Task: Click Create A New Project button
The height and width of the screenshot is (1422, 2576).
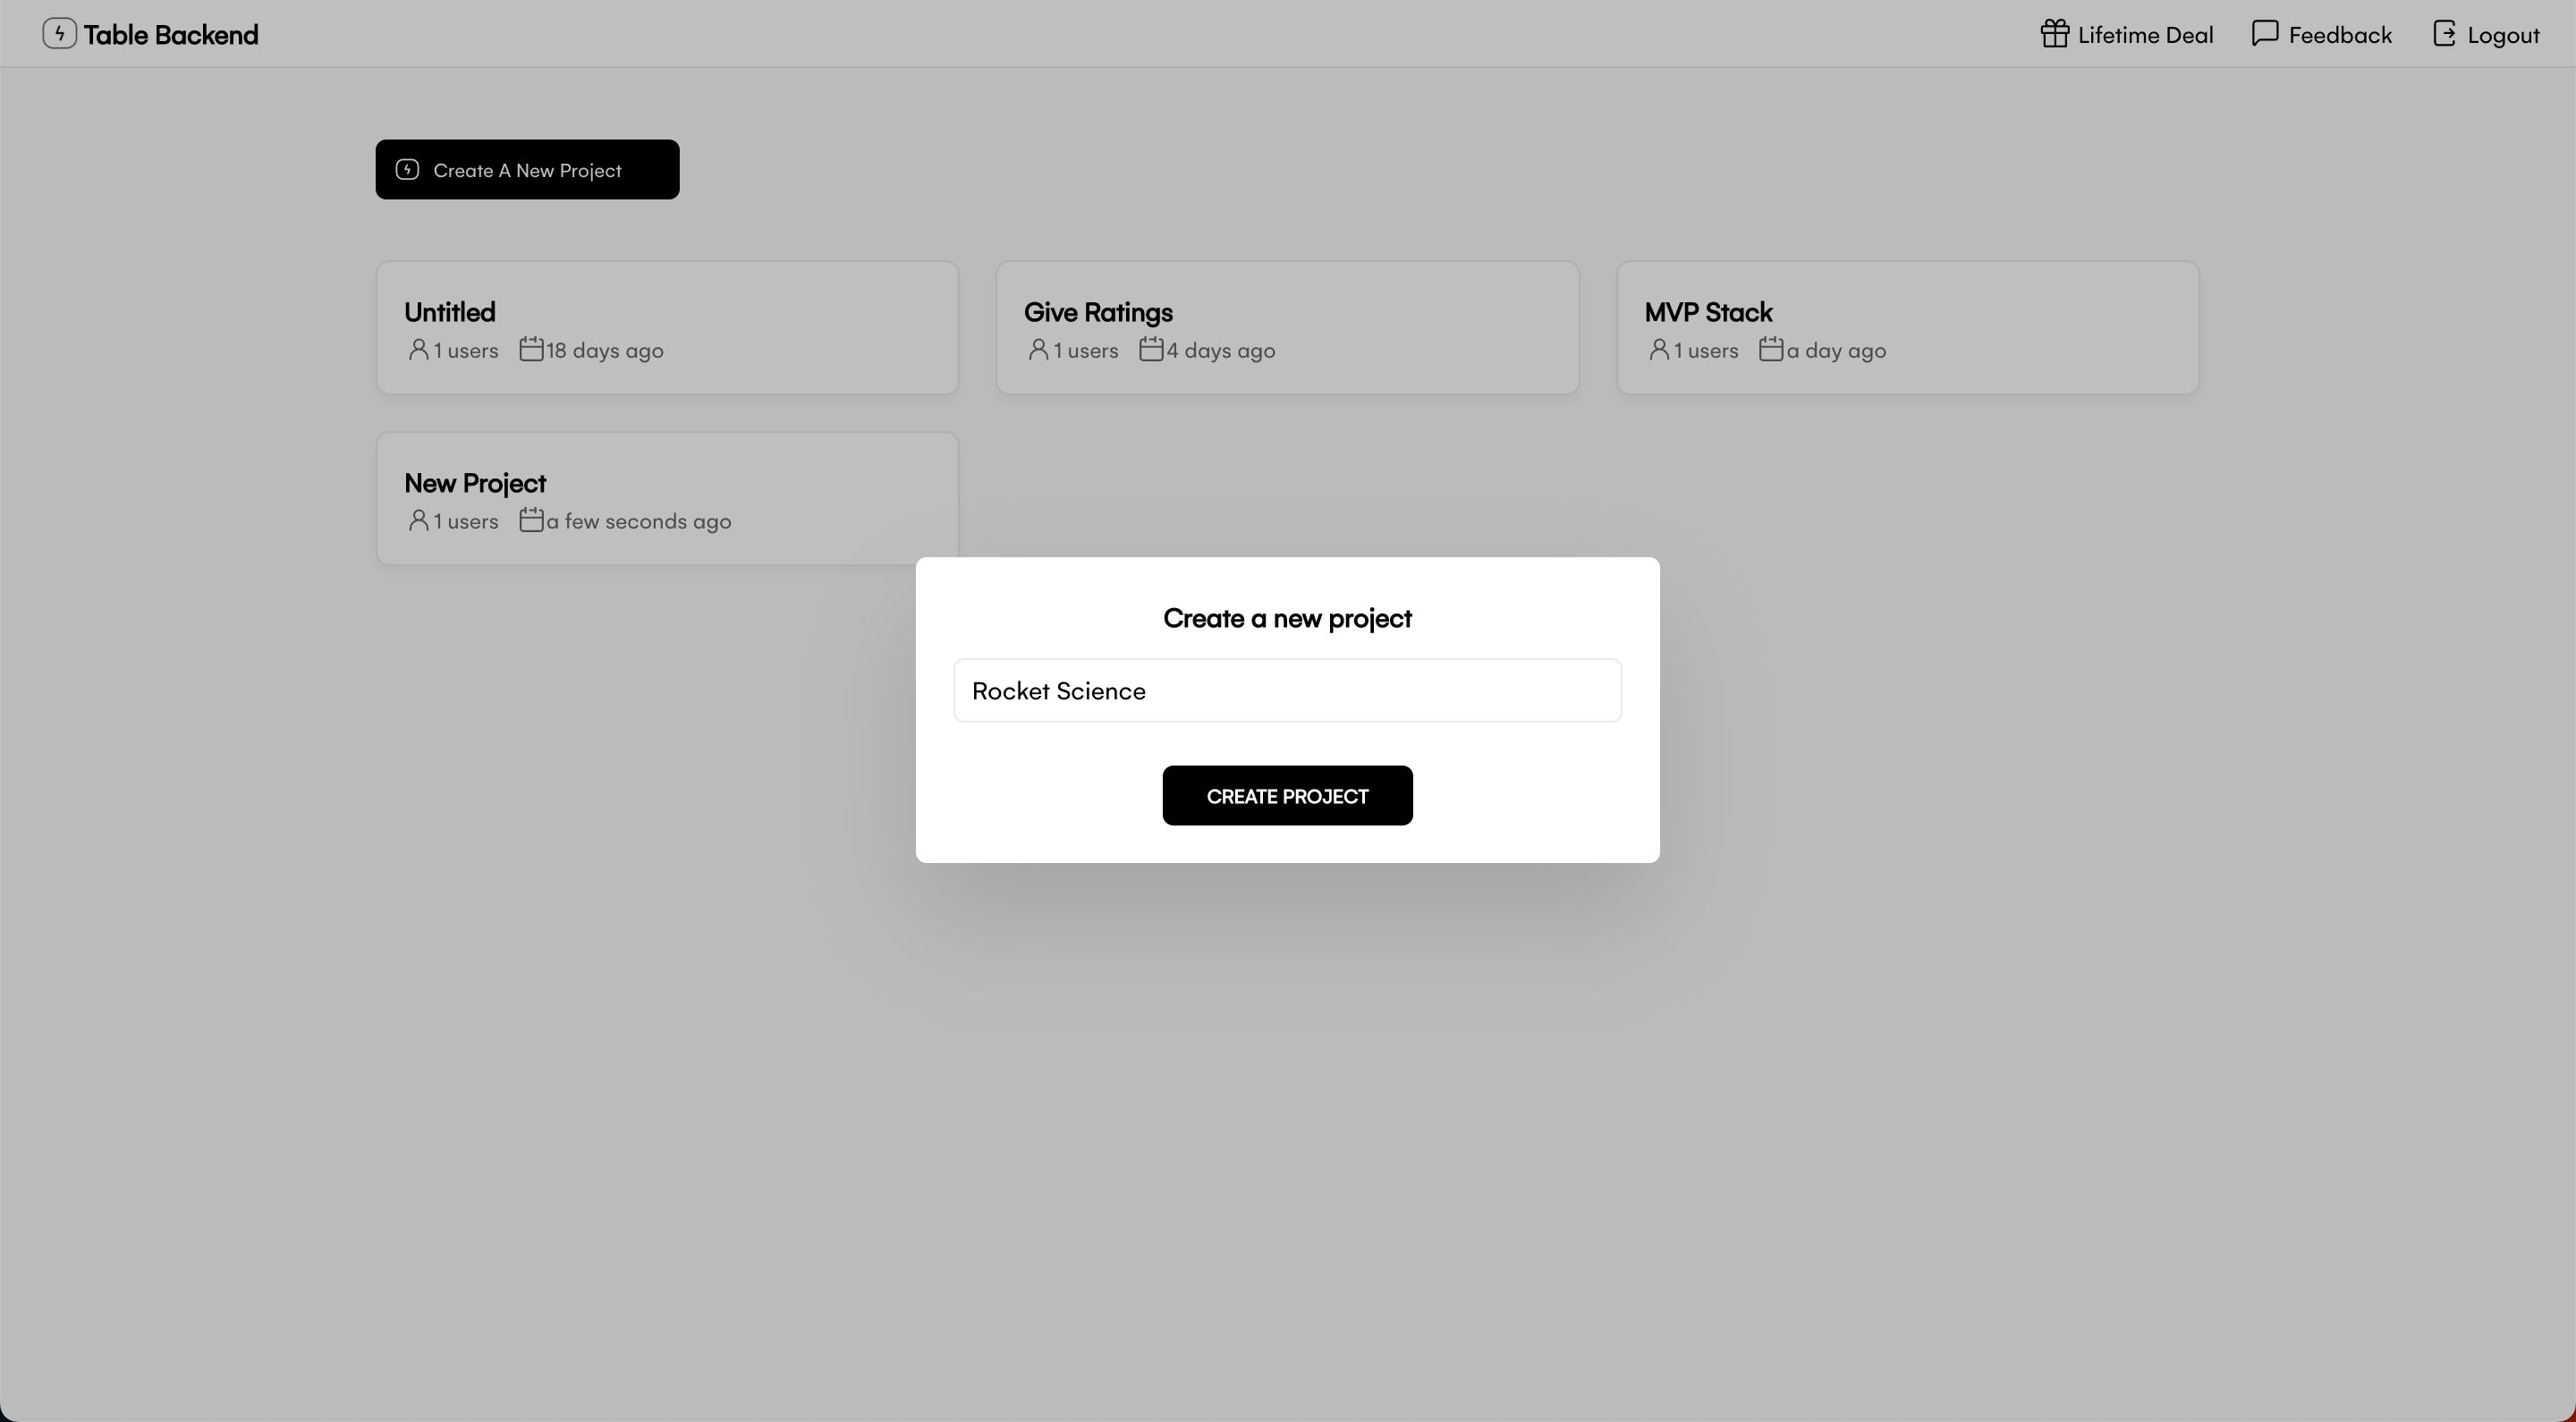Action: pyautogui.click(x=525, y=168)
